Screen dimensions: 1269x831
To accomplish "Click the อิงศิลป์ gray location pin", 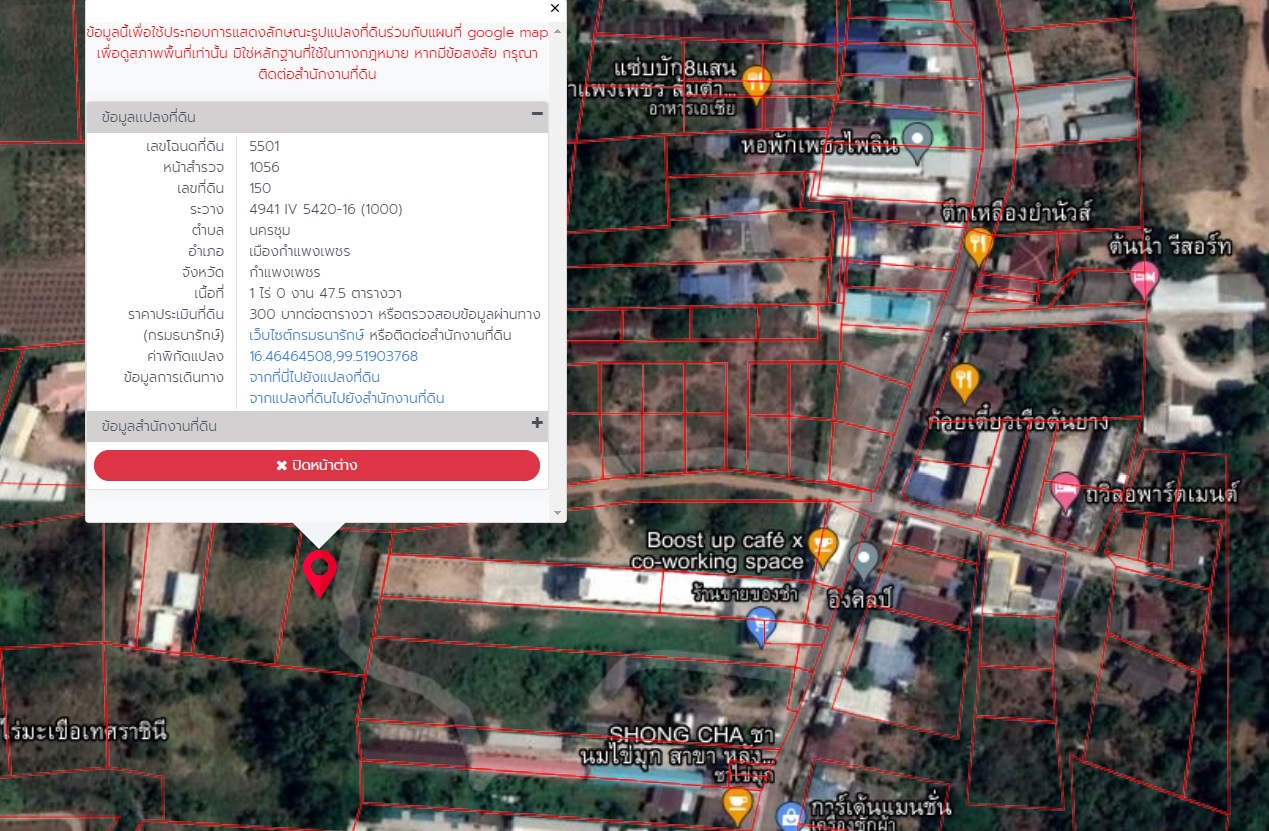I will tap(864, 561).
